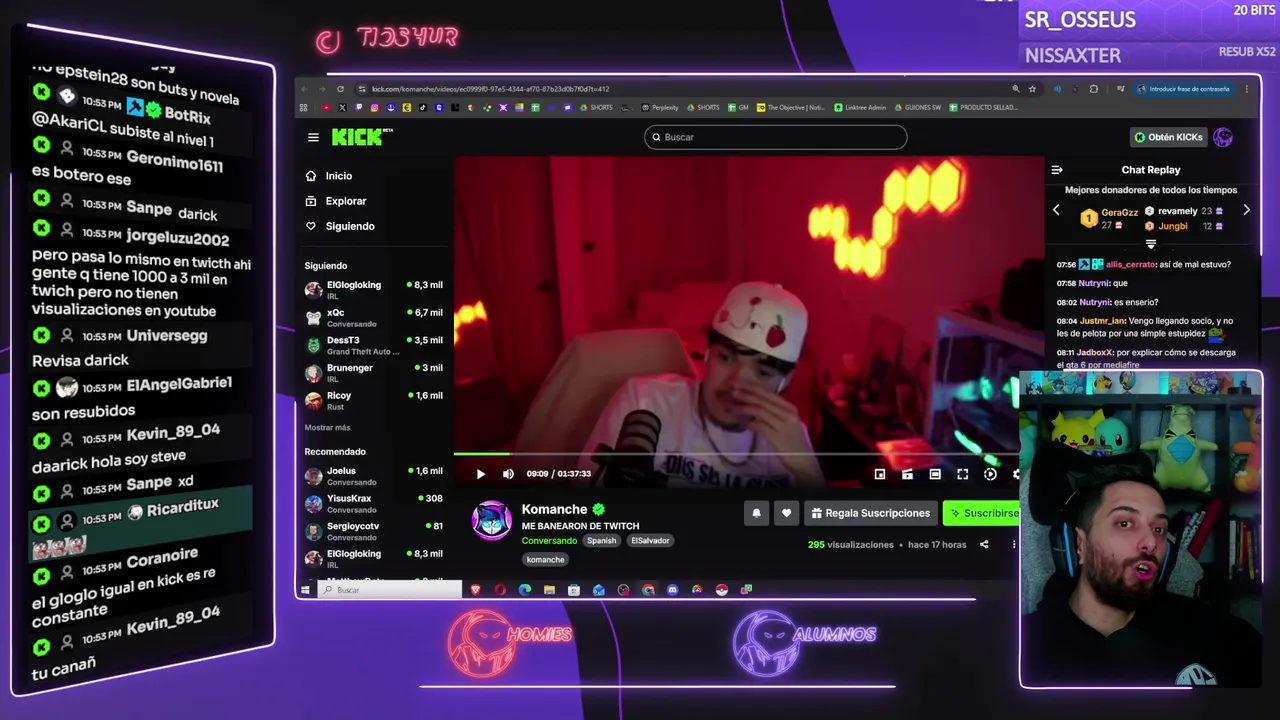Bookmark the page with star icon
The height and width of the screenshot is (720, 1280).
pos(1032,89)
